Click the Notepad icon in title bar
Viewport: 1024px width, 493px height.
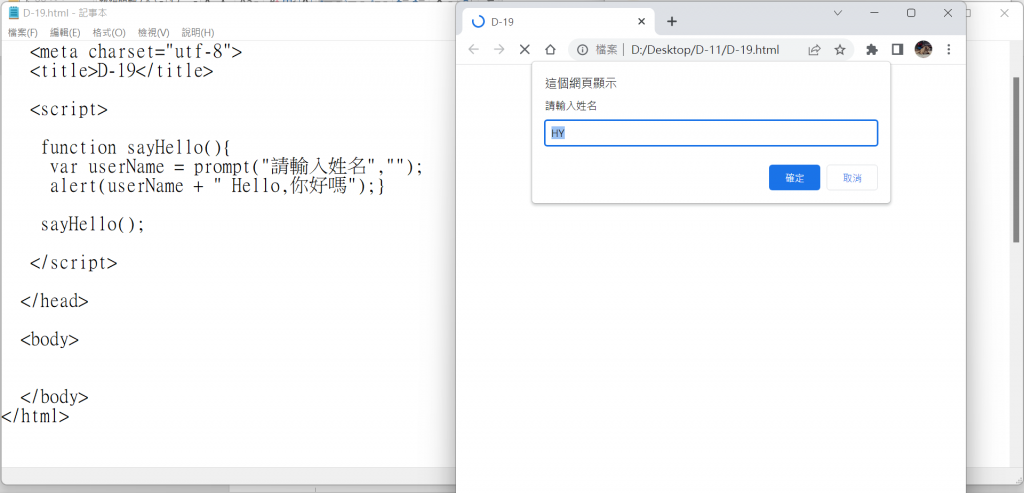tap(14, 12)
